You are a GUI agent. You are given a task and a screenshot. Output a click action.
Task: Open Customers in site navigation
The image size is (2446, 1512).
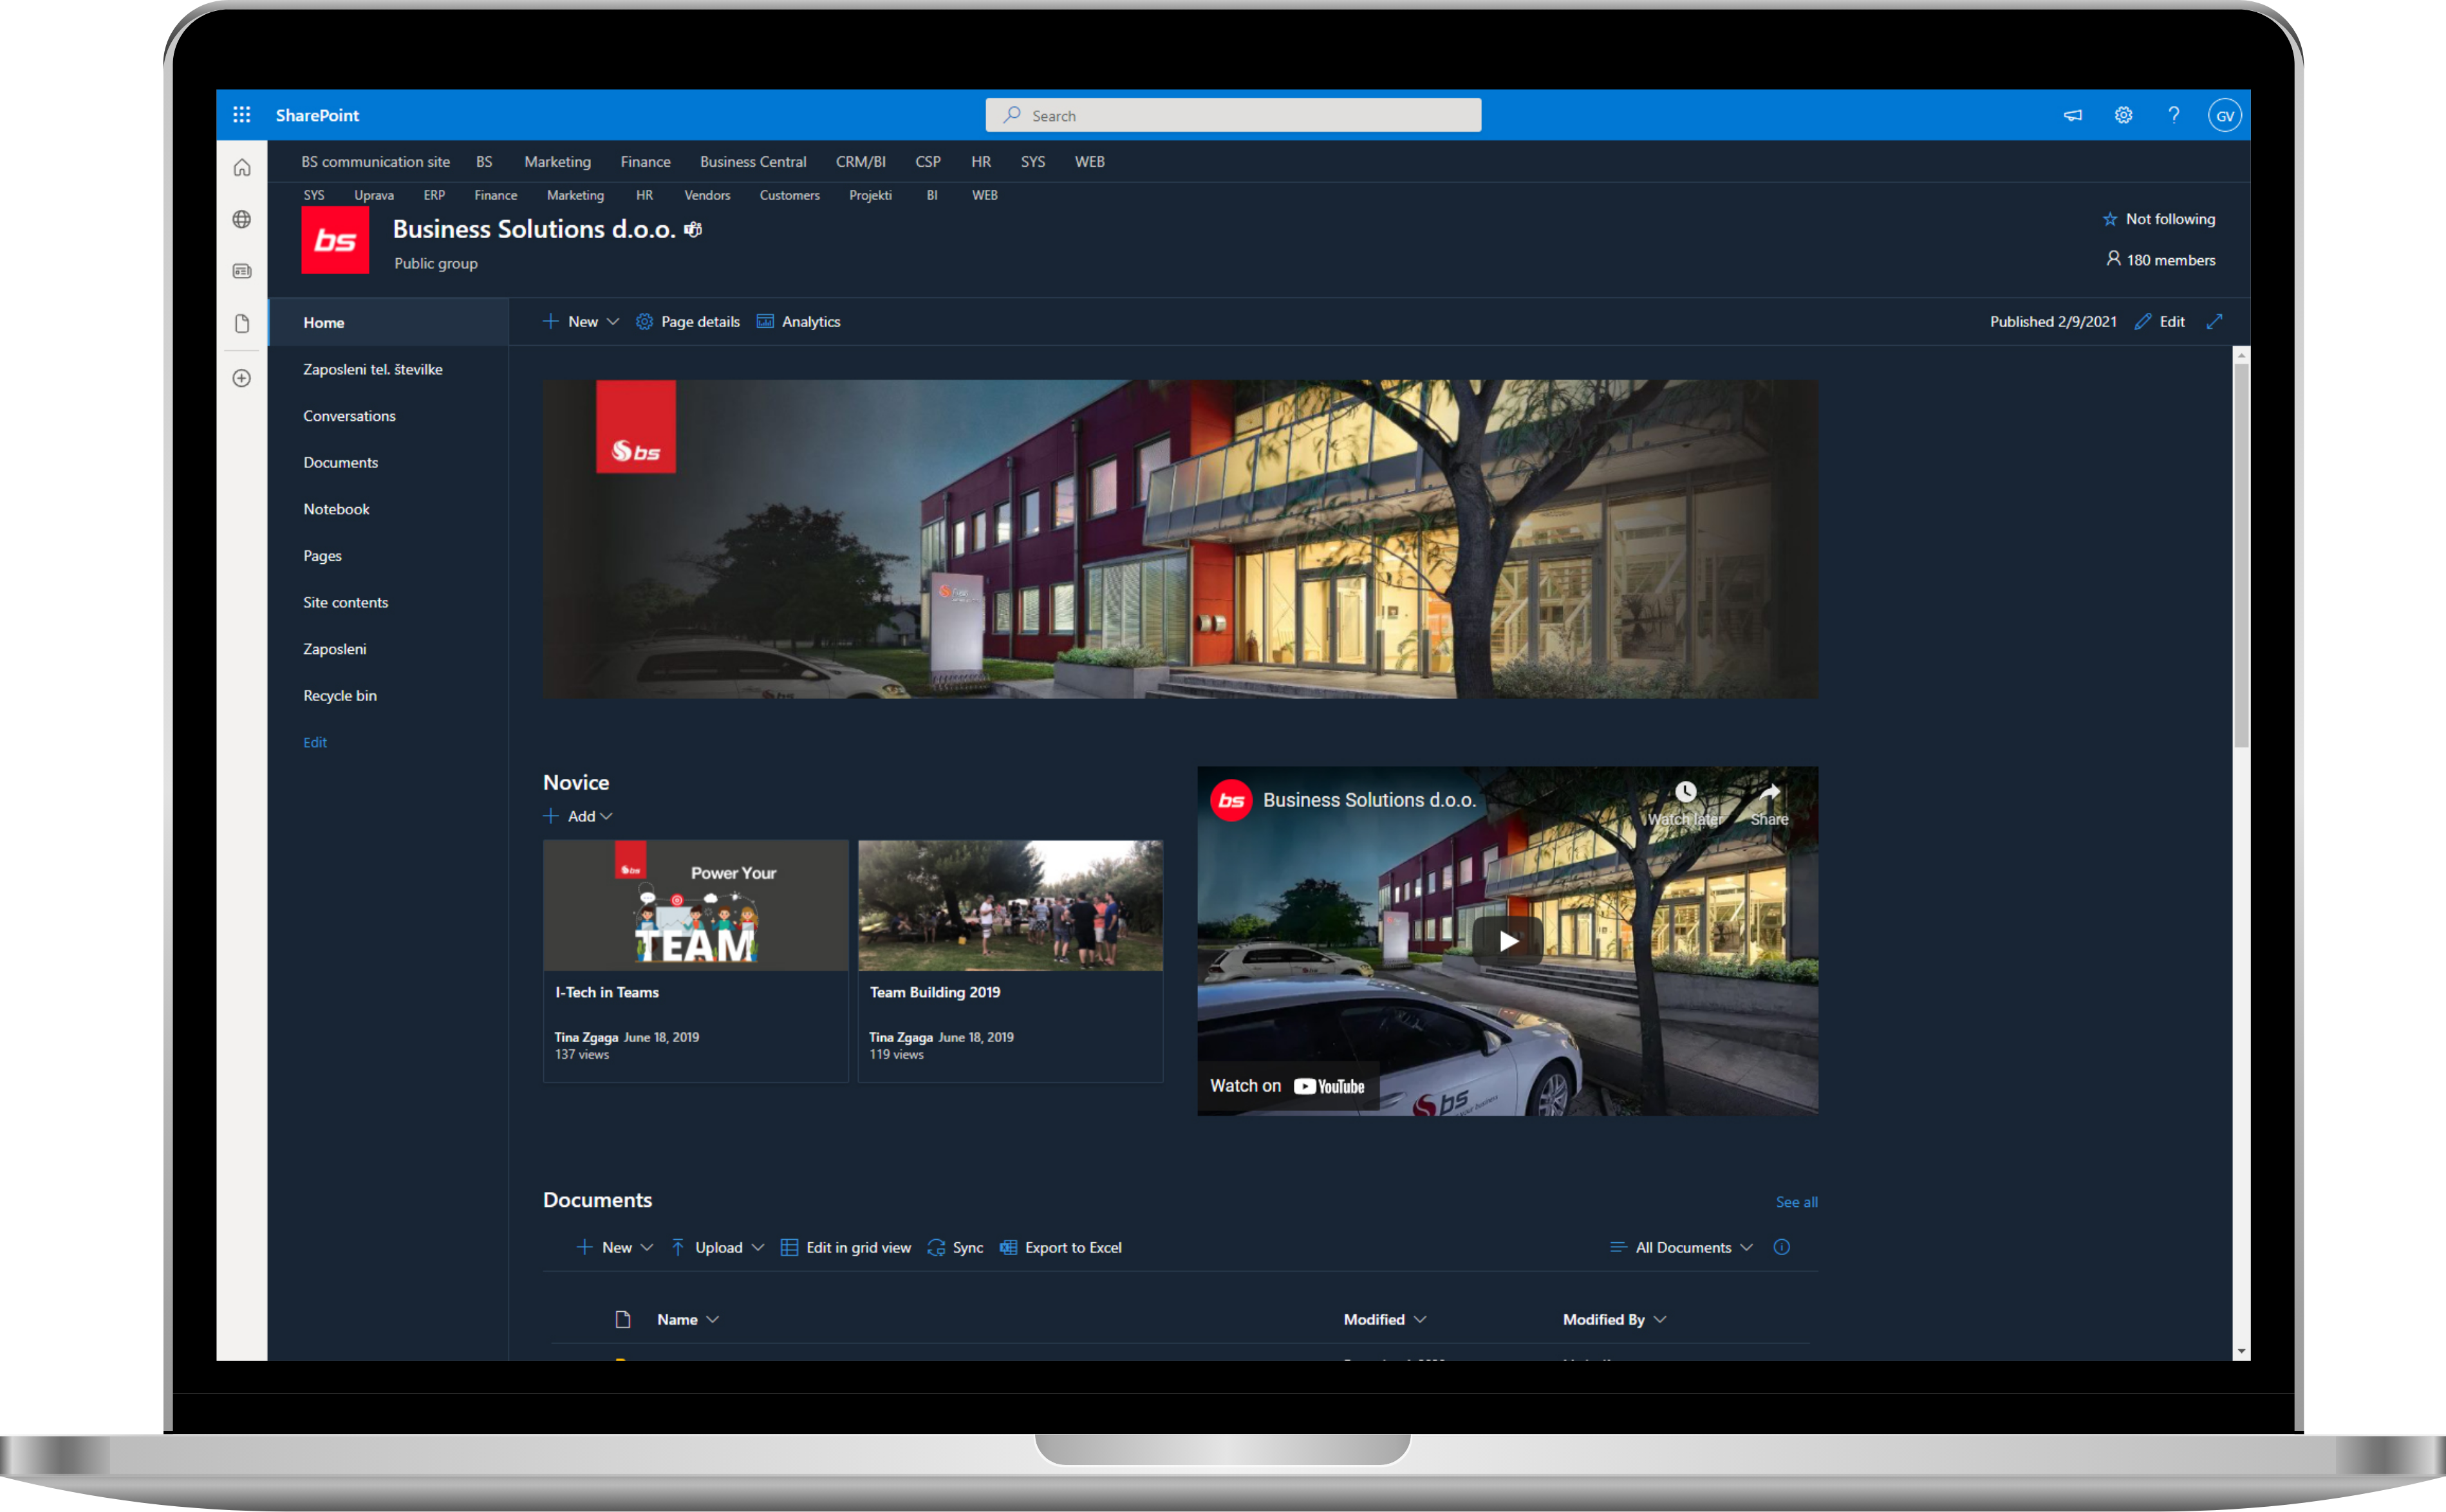tap(789, 195)
